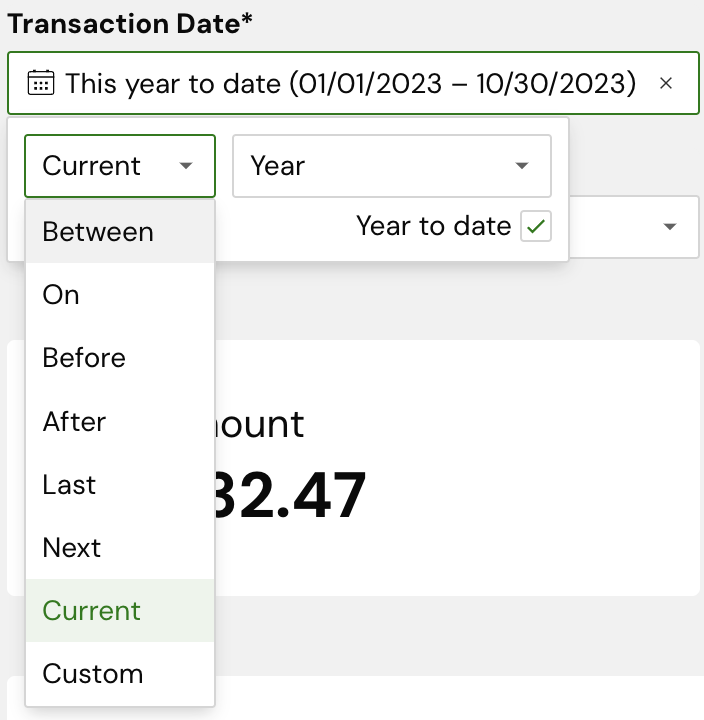Click the amount value card
This screenshot has height=720, width=704.
coord(456,468)
